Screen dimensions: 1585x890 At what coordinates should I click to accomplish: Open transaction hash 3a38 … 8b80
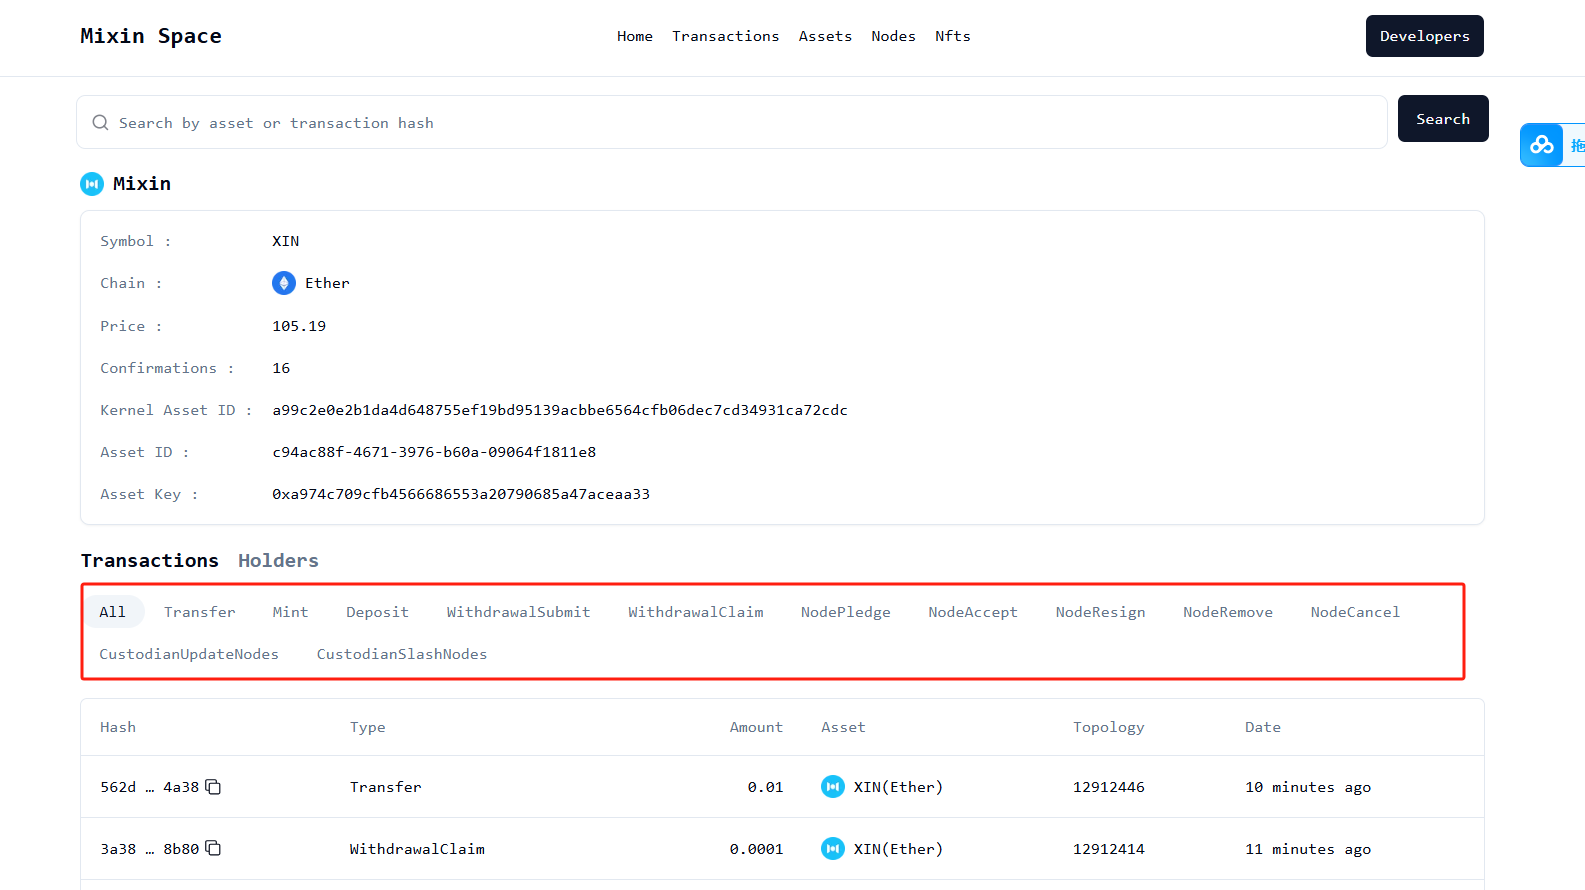[149, 849]
